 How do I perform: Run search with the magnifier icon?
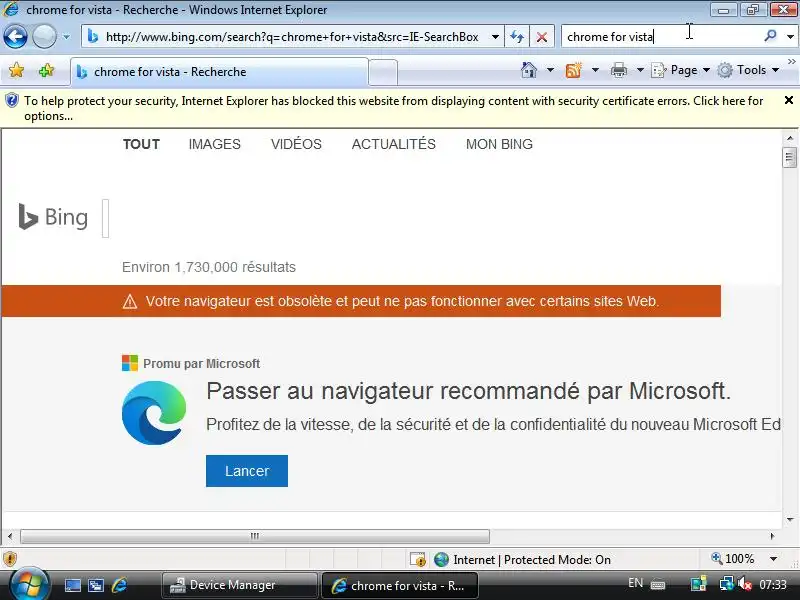(x=770, y=36)
